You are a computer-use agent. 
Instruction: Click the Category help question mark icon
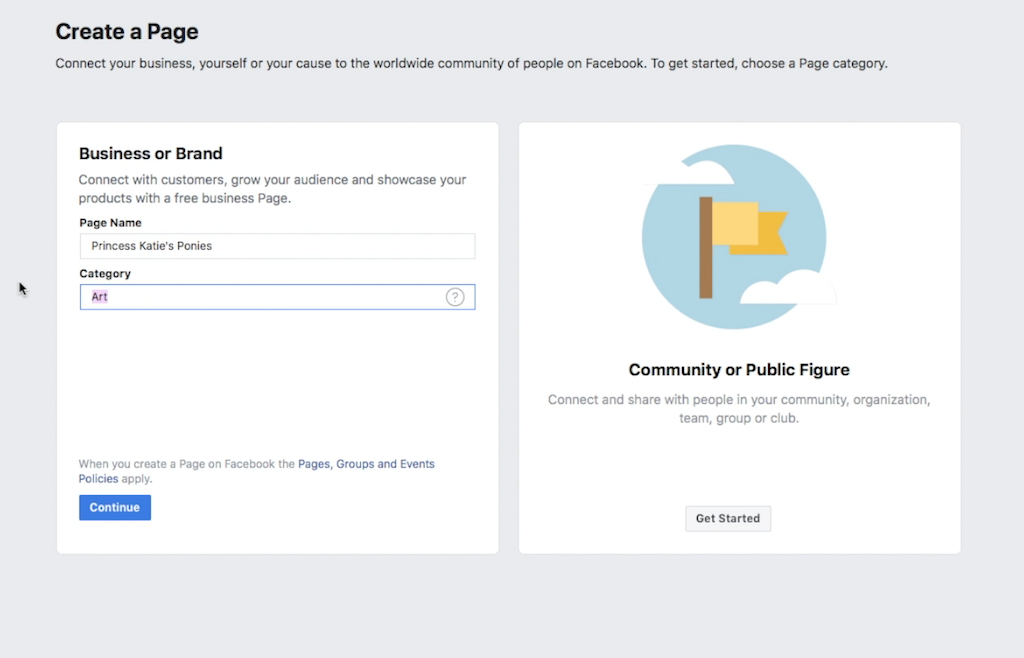455,297
